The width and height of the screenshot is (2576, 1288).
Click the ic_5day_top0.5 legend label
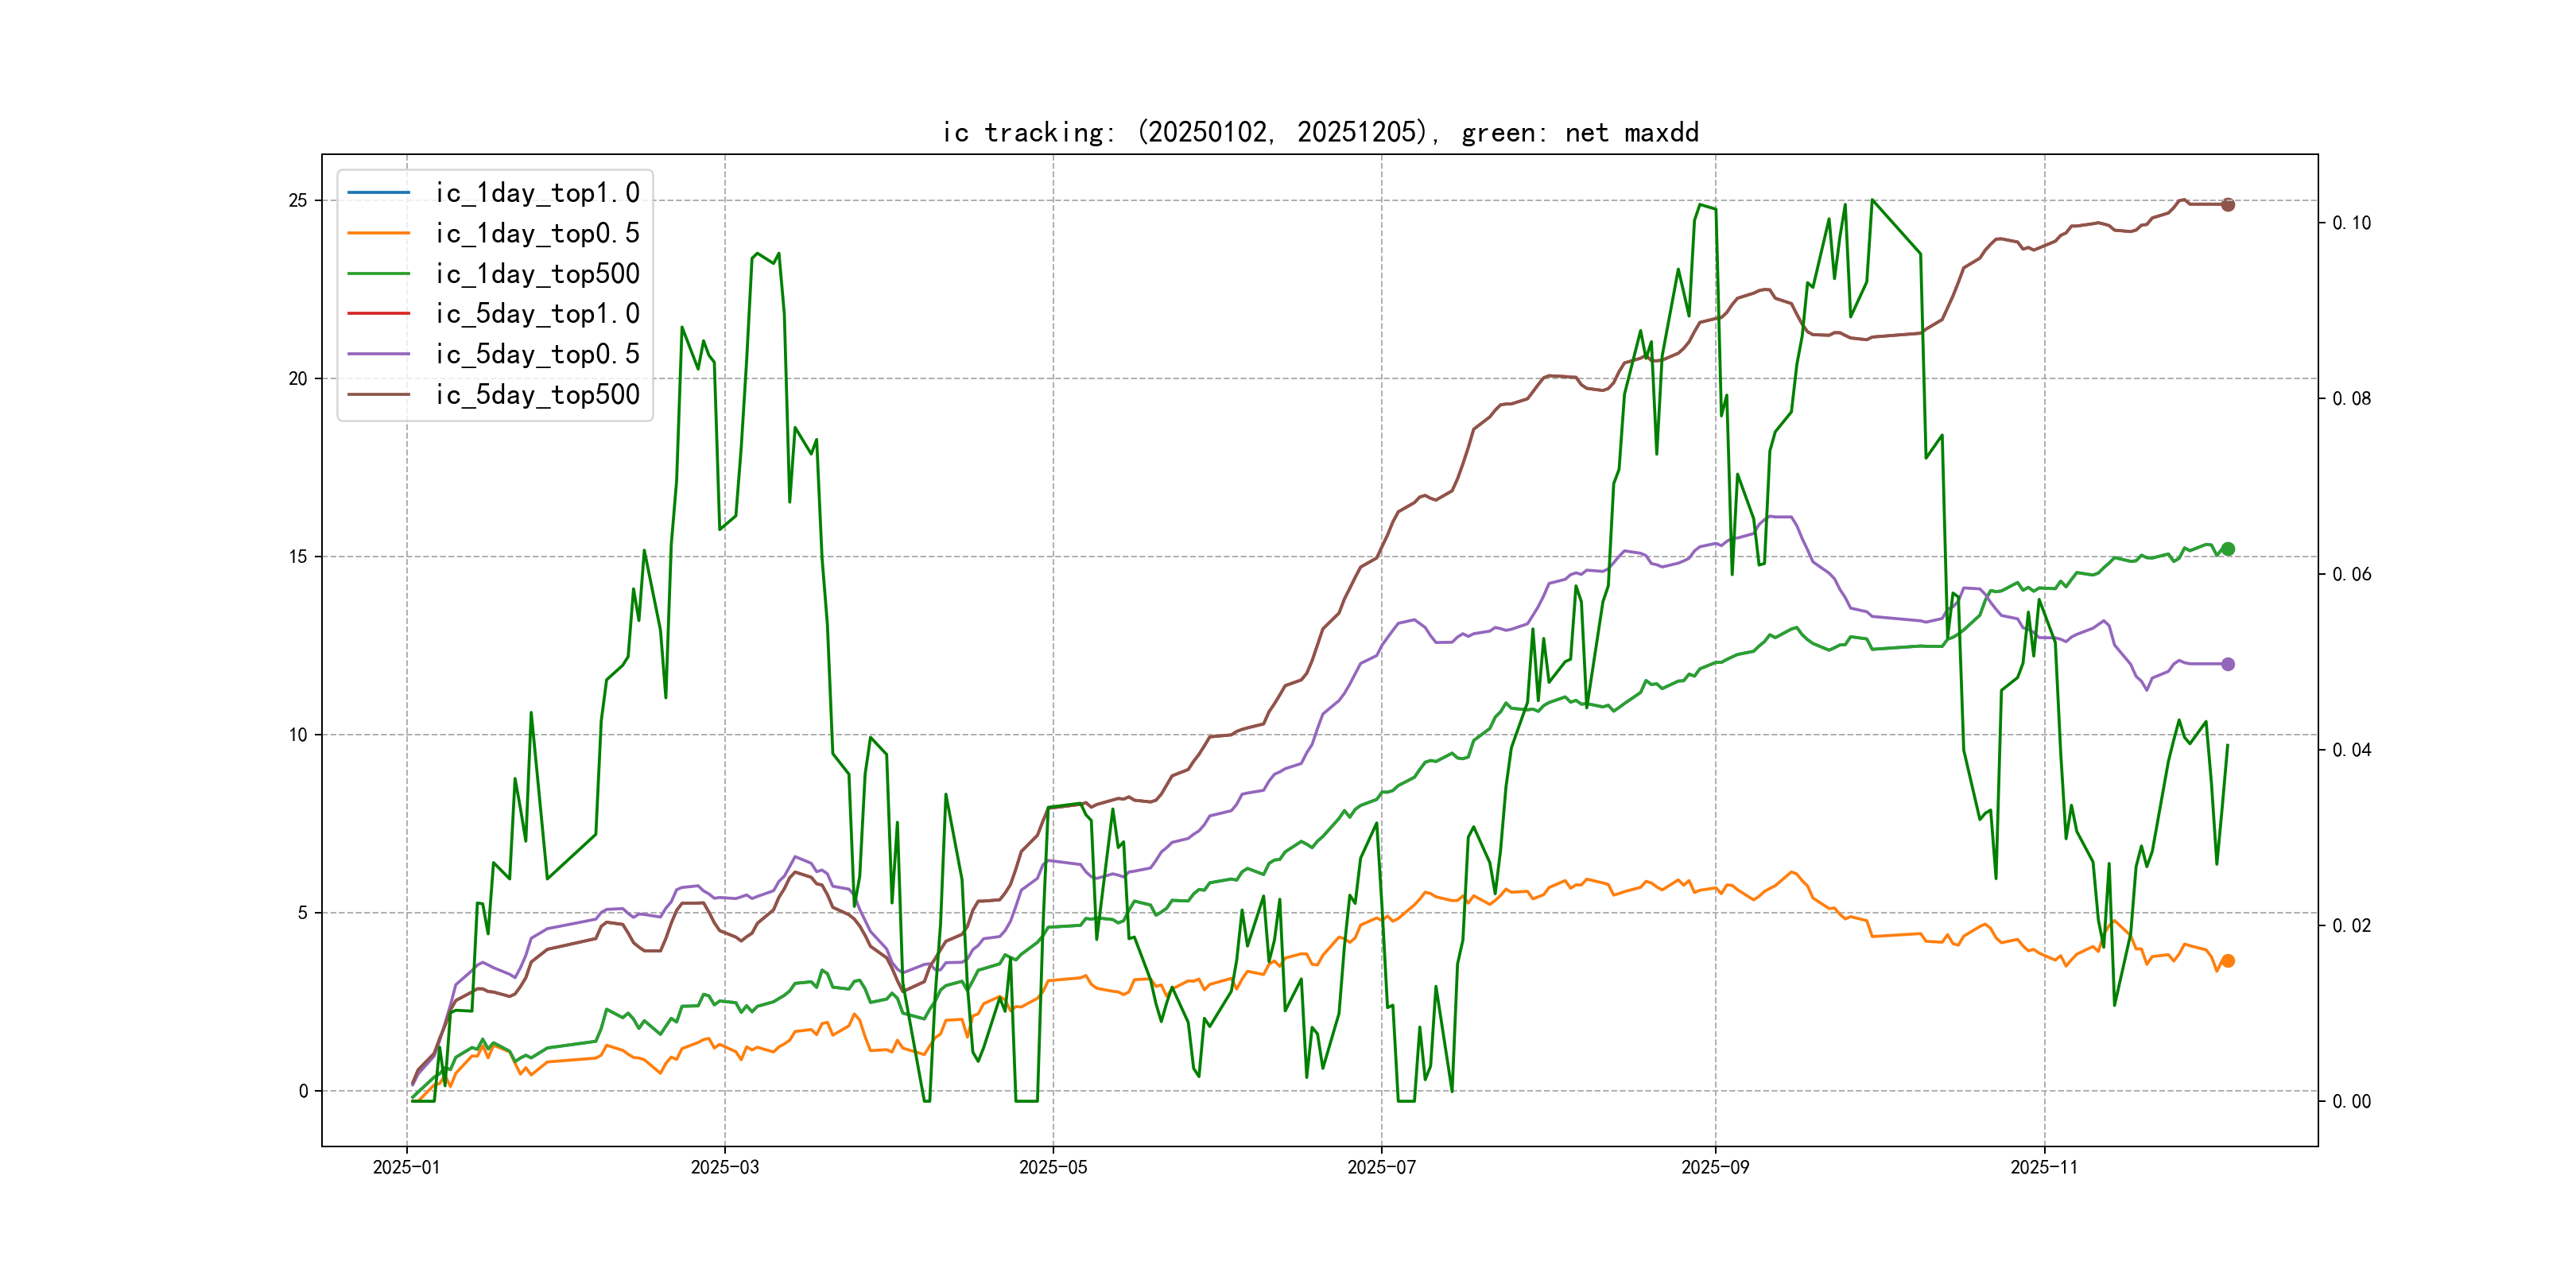coord(537,354)
